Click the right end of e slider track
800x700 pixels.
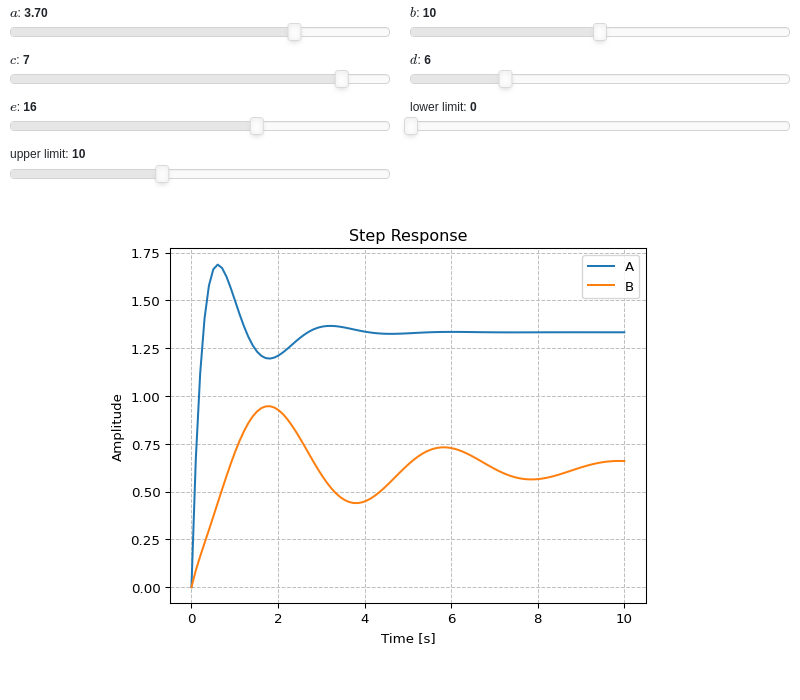pyautogui.click(x=386, y=126)
